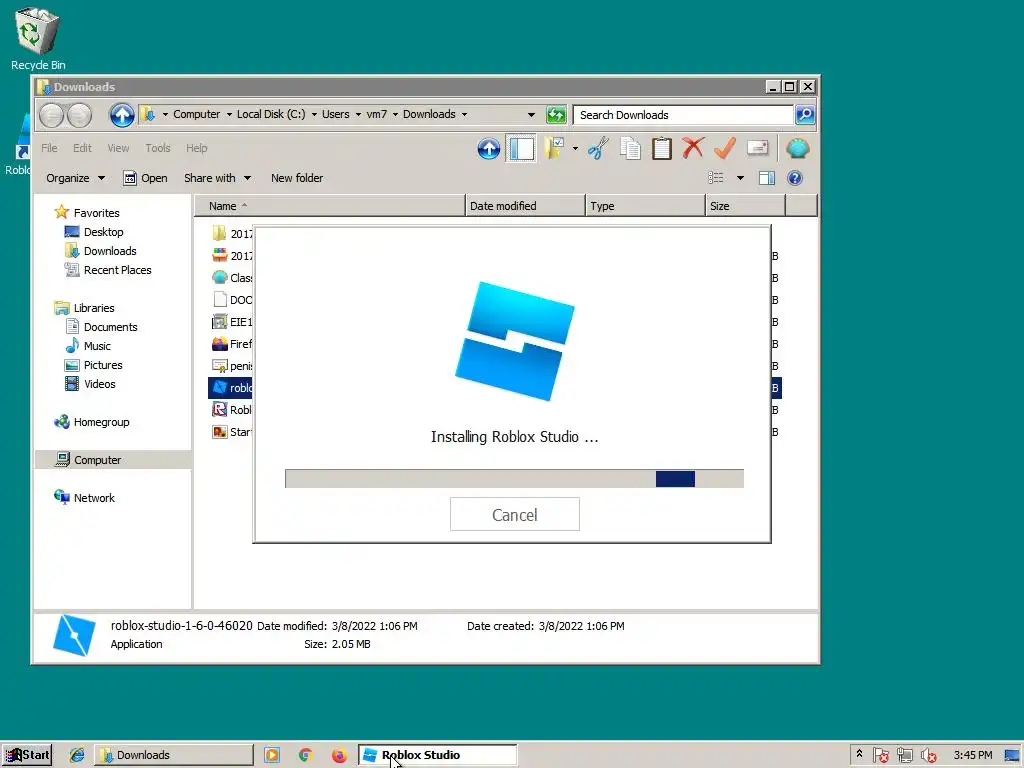1024x768 pixels.
Task: Refresh the Downloads folder view
Action: tap(556, 115)
